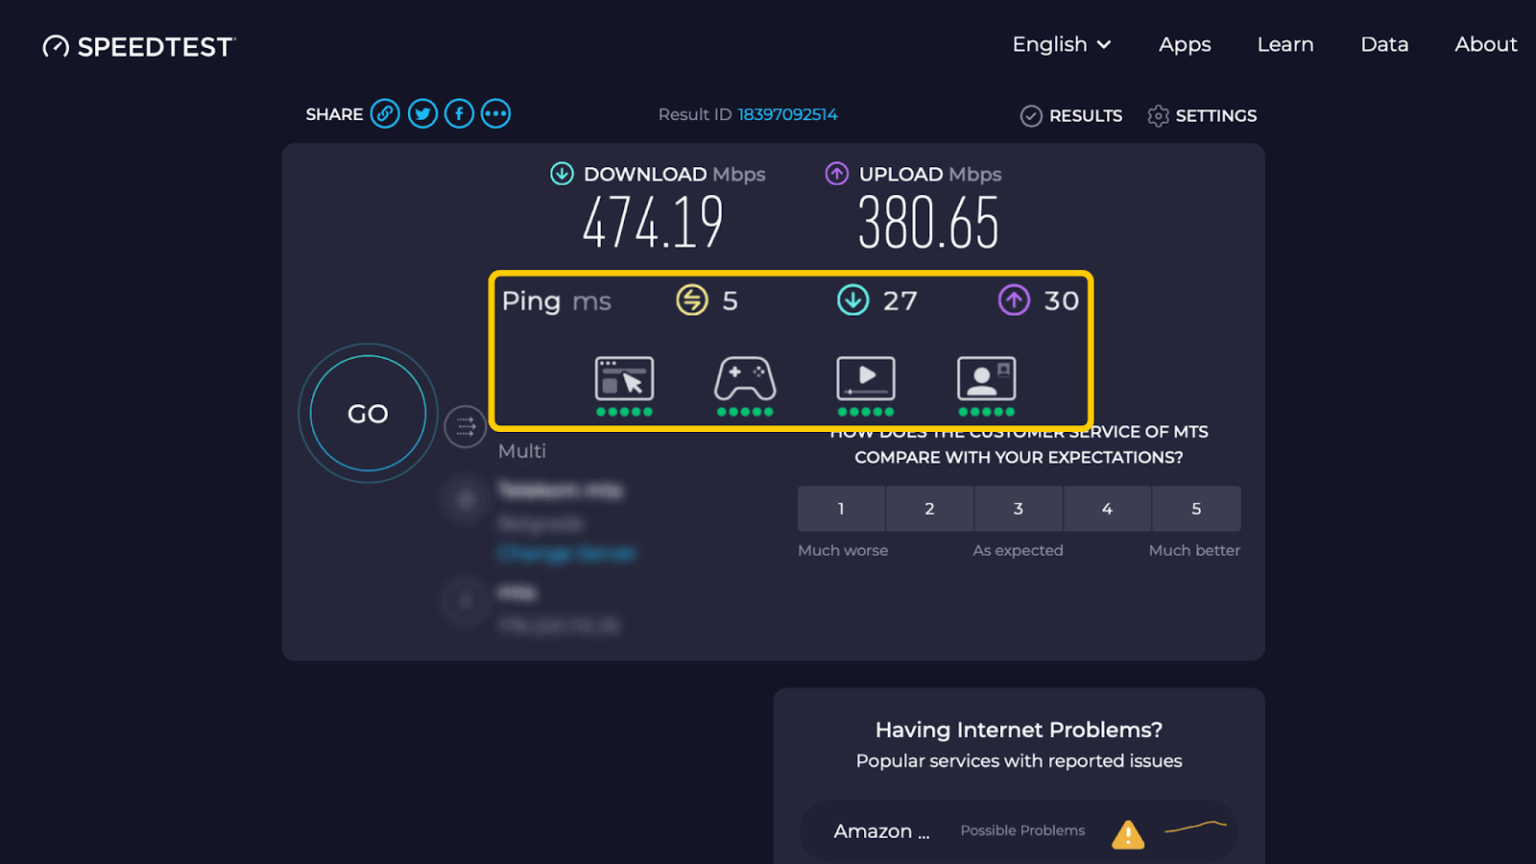Select rating '5' for Much better

1196,508
